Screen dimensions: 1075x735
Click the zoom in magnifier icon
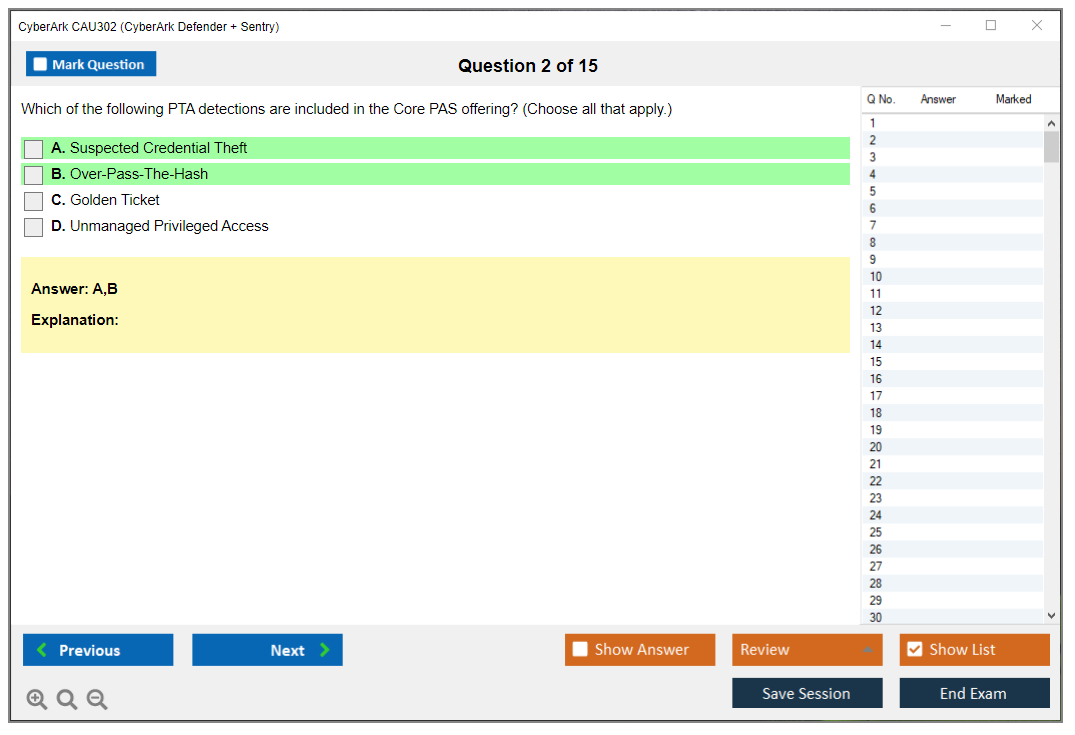coord(37,700)
